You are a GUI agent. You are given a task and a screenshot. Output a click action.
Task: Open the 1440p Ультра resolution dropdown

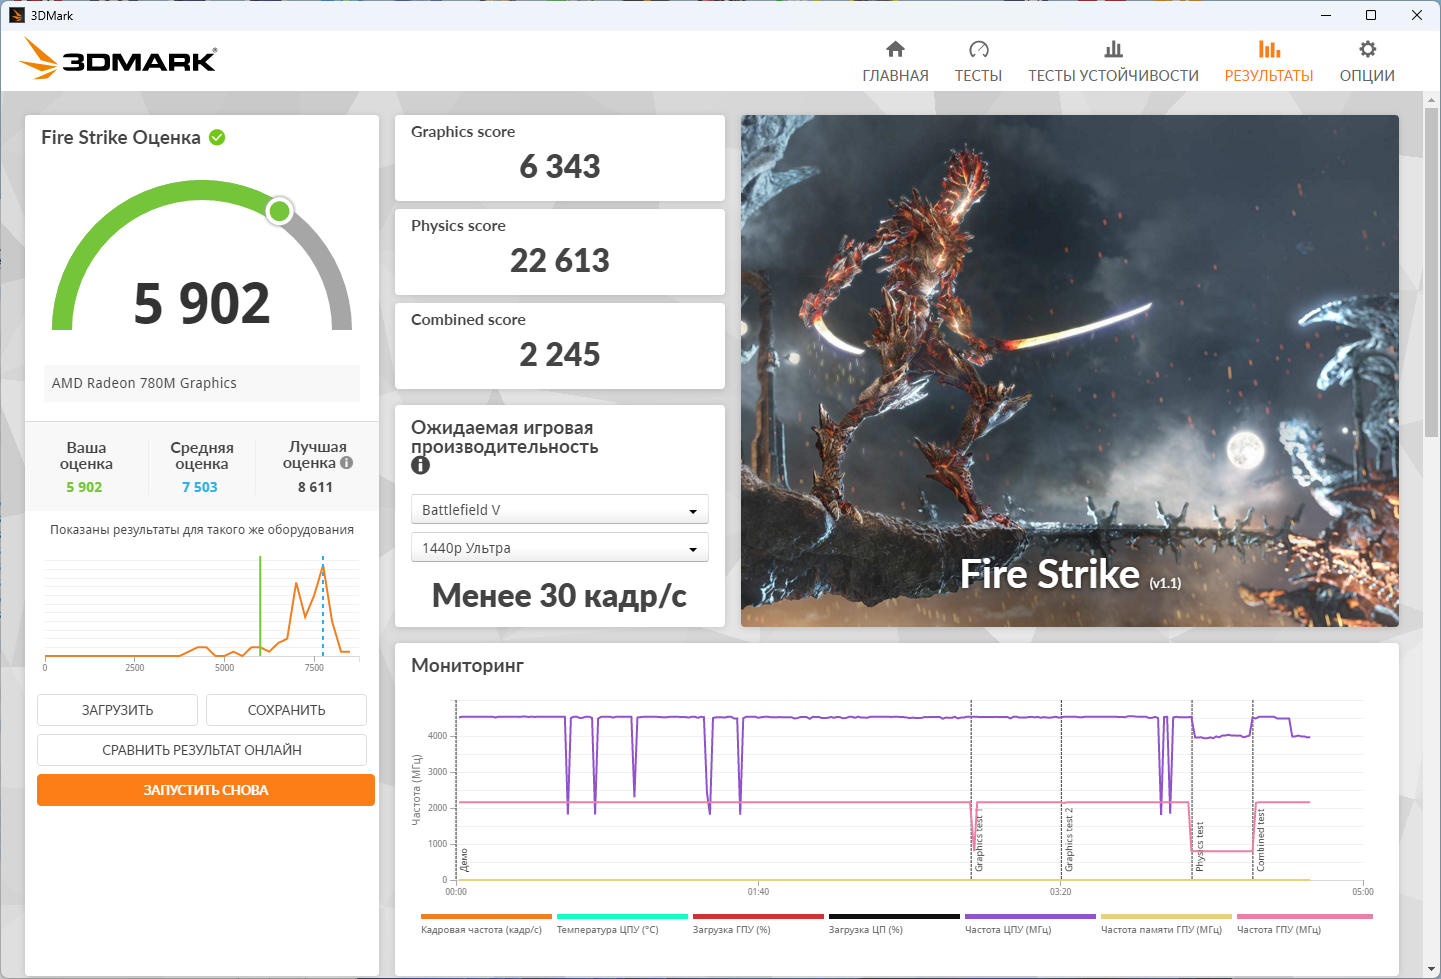click(559, 548)
